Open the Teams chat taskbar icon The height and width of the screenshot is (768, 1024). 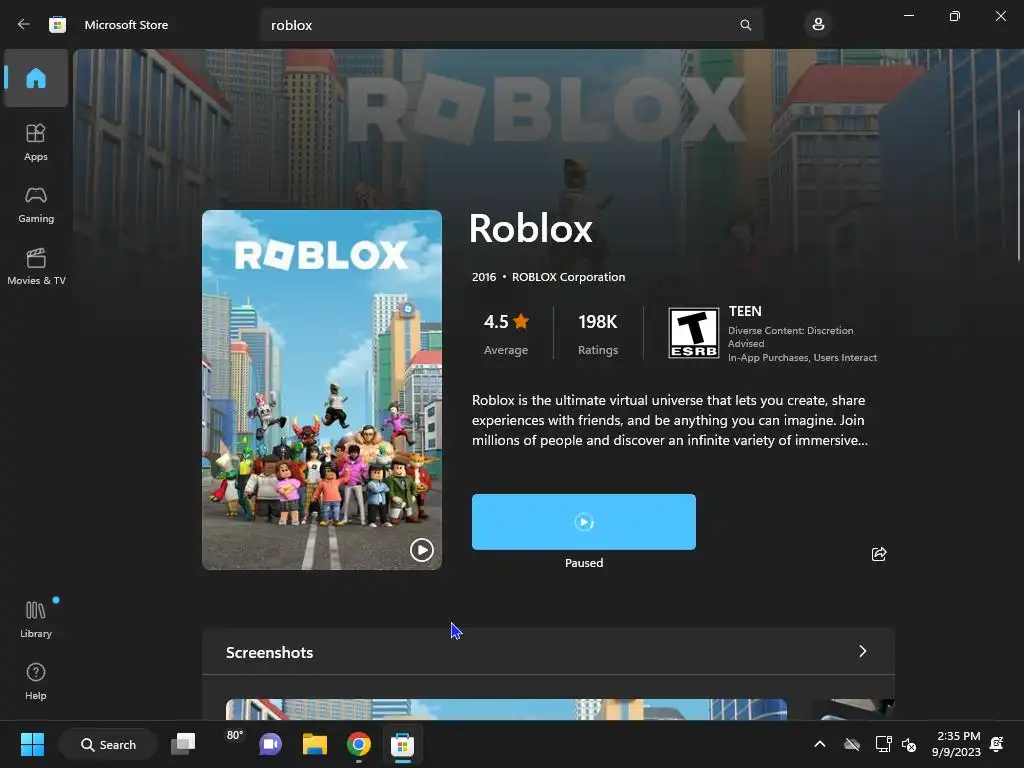pos(270,744)
